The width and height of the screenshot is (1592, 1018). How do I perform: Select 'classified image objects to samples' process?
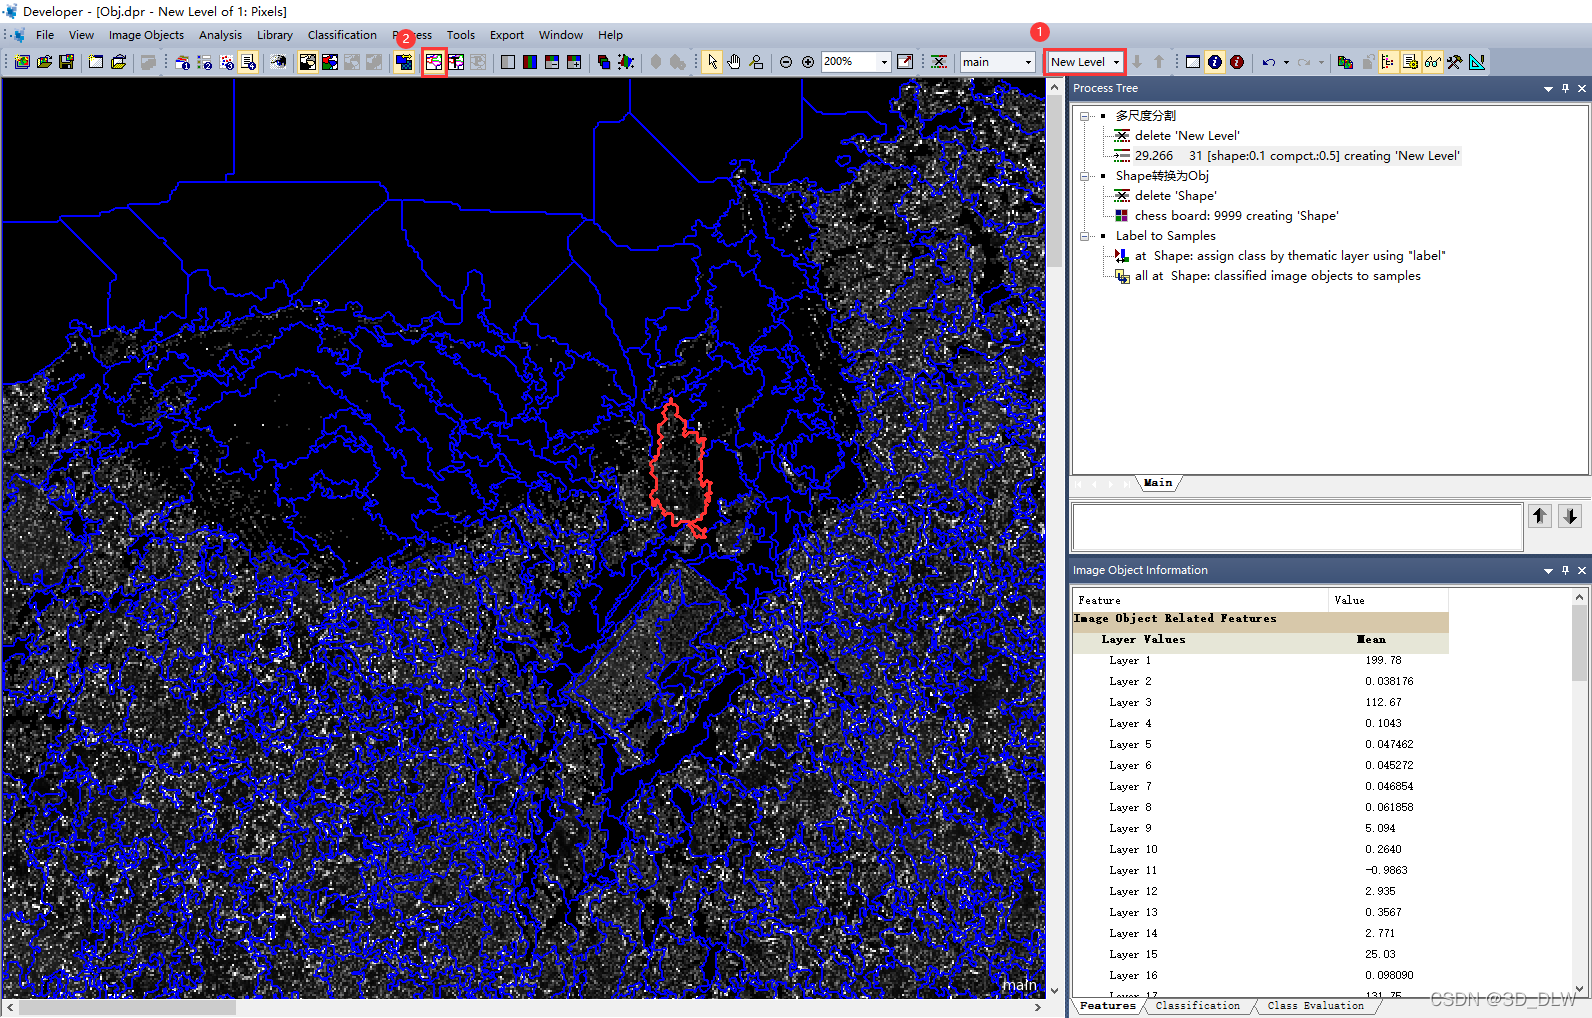[x=1277, y=276]
